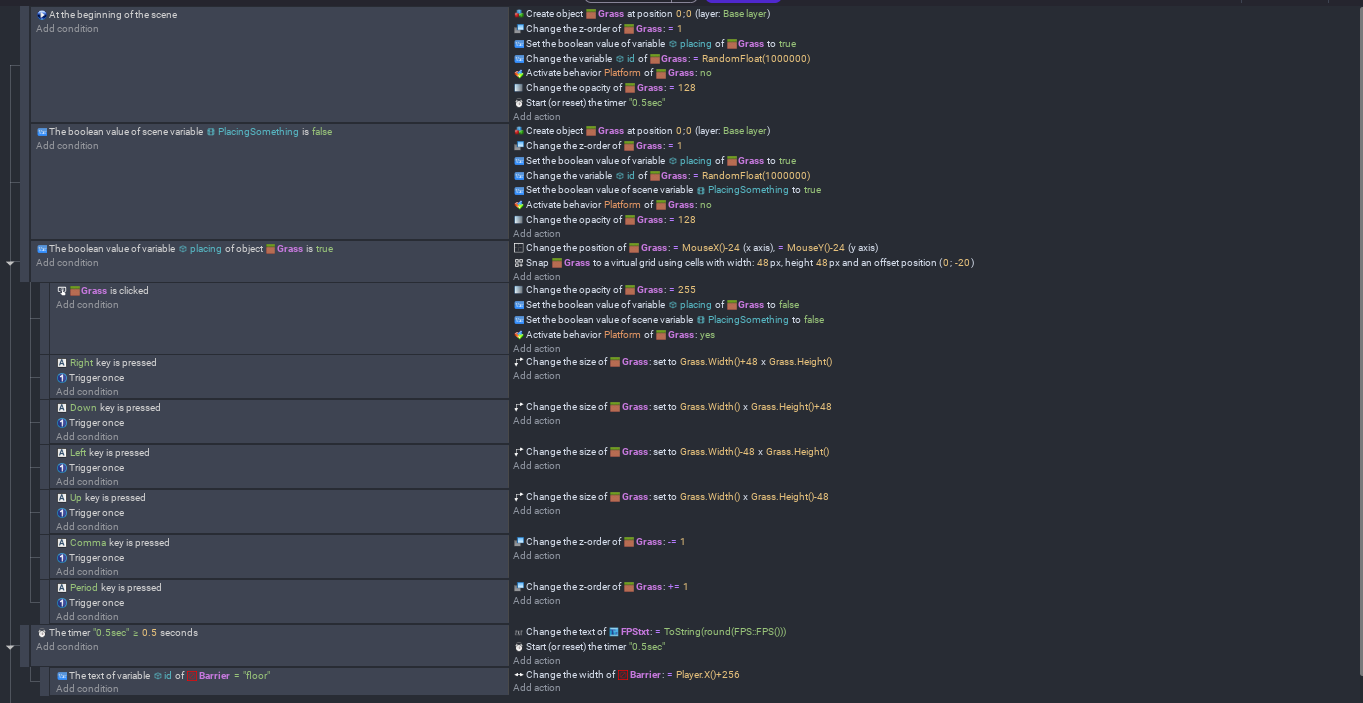Add a condition below 'Period key is pressed' Trigger once
Image resolution: width=1363 pixels, height=703 pixels.
[x=87, y=617]
